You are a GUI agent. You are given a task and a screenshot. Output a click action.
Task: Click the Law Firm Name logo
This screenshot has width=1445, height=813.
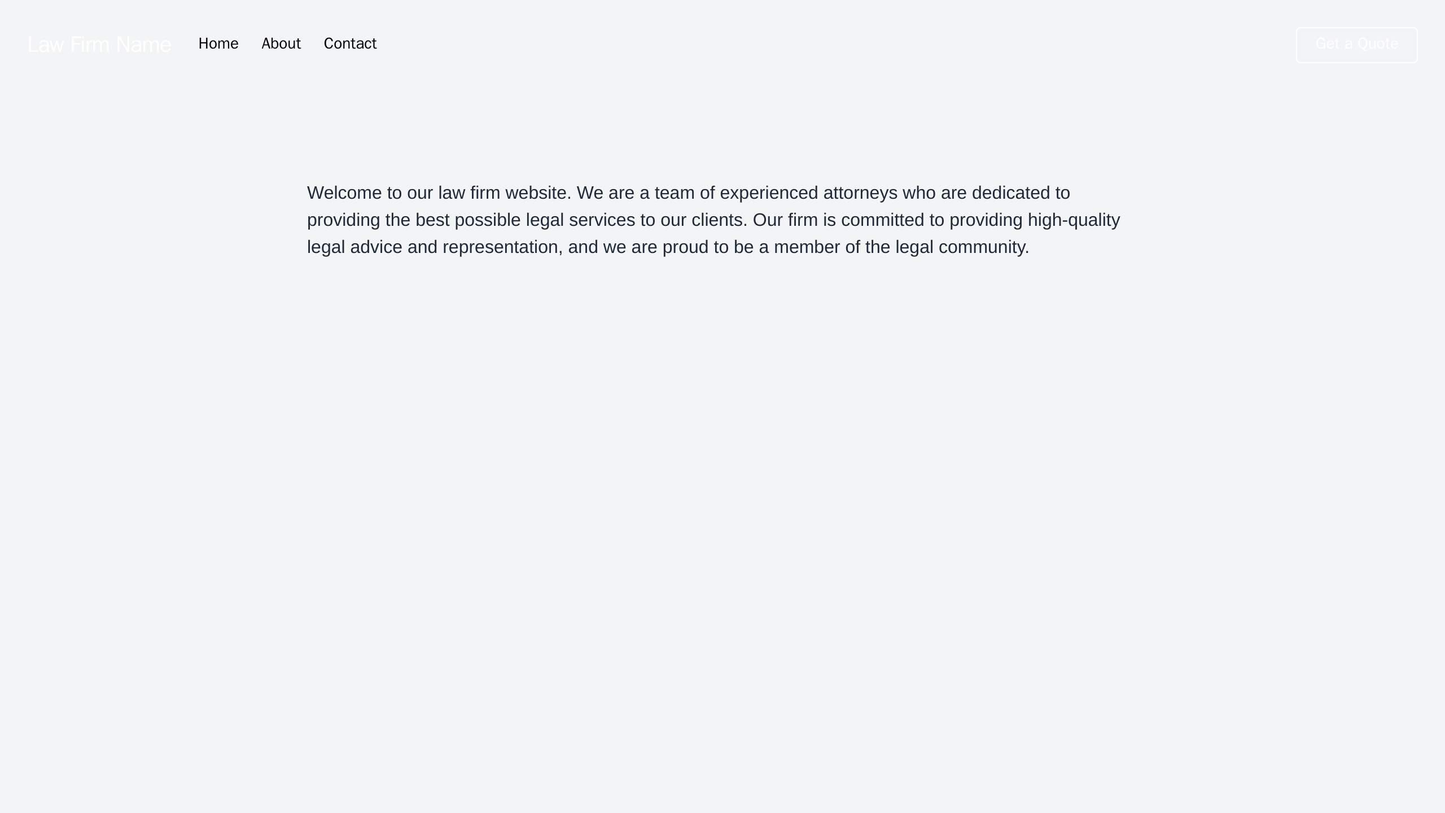click(99, 45)
